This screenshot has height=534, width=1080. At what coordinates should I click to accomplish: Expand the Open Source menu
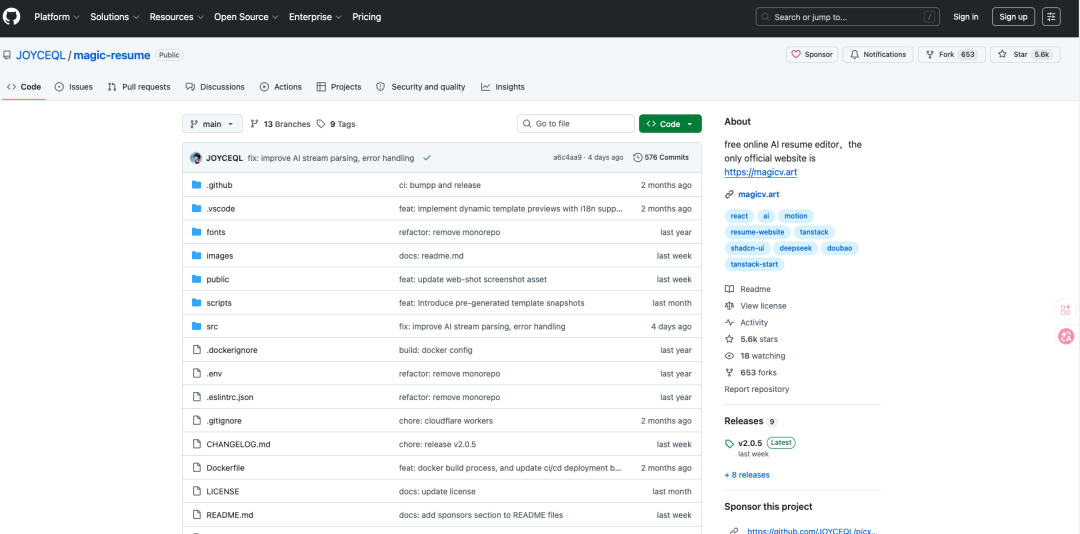[246, 17]
